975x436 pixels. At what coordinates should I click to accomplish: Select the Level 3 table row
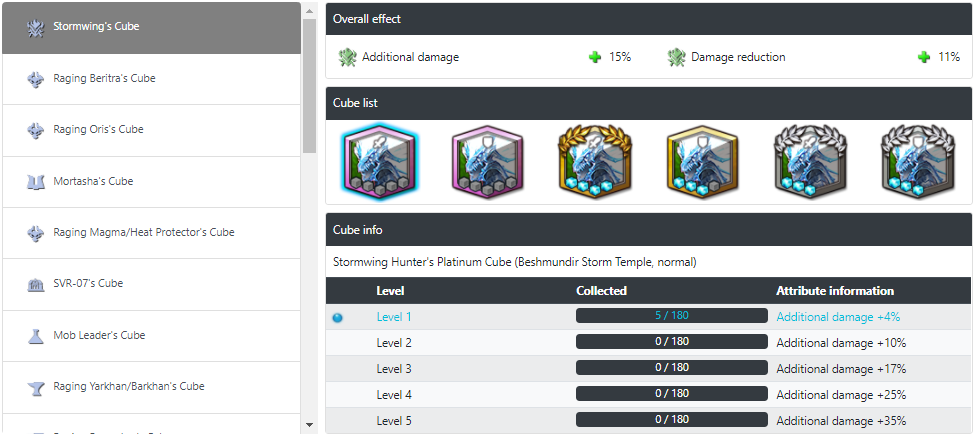click(x=649, y=369)
